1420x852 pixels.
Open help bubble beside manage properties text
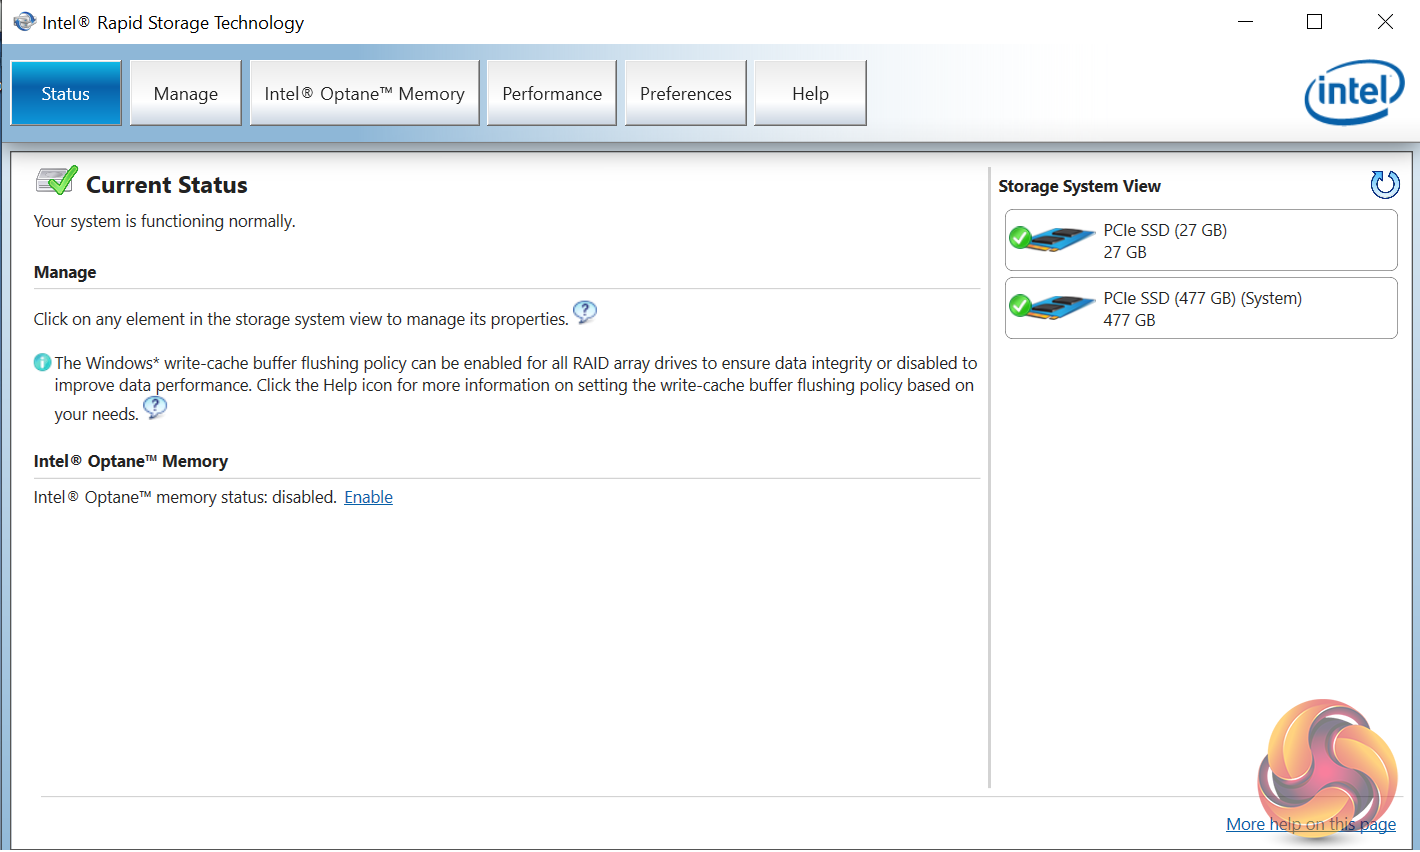tap(585, 312)
